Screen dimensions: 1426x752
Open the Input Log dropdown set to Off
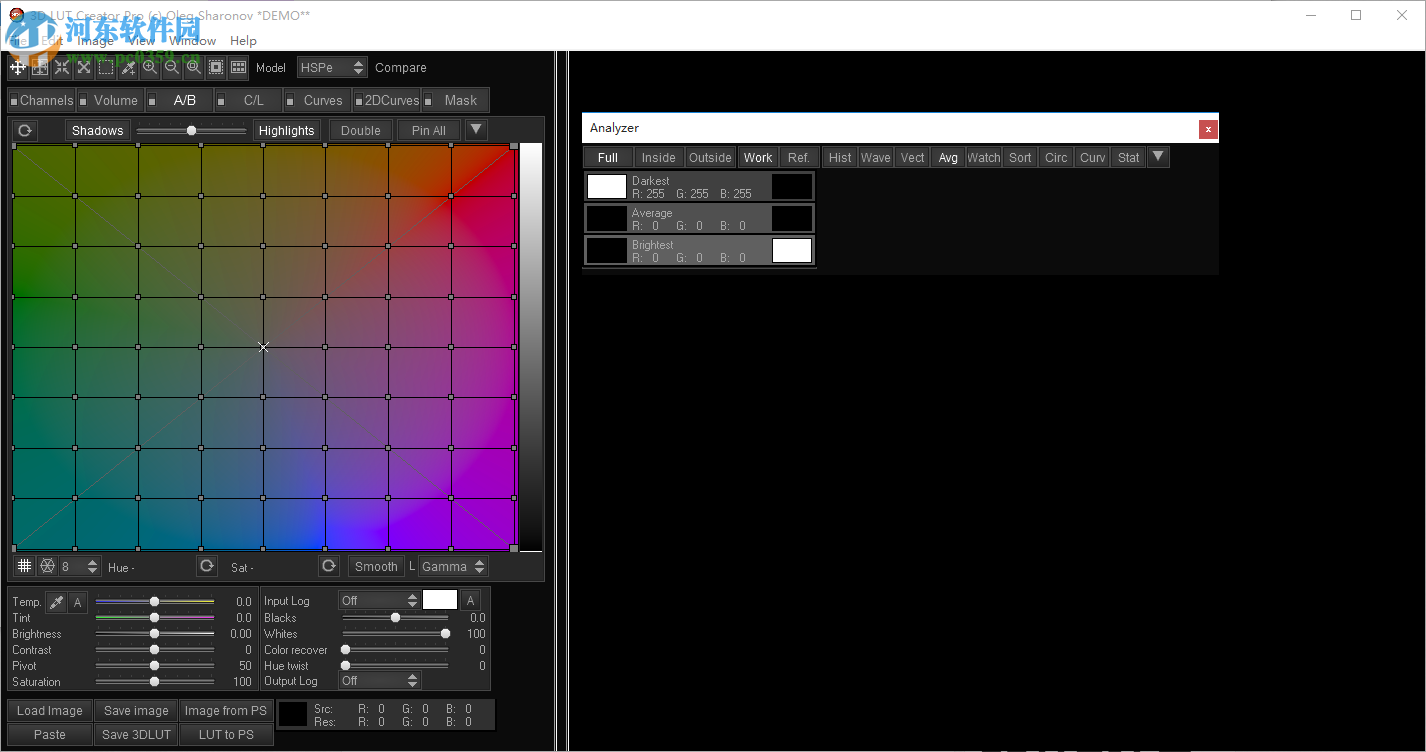coord(378,600)
